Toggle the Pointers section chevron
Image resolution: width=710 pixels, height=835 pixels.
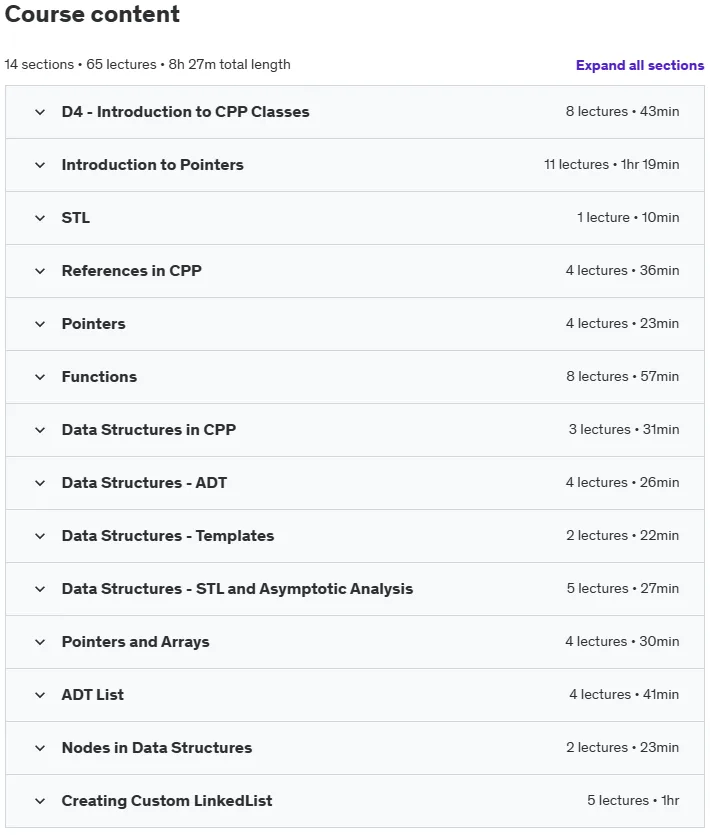point(40,324)
